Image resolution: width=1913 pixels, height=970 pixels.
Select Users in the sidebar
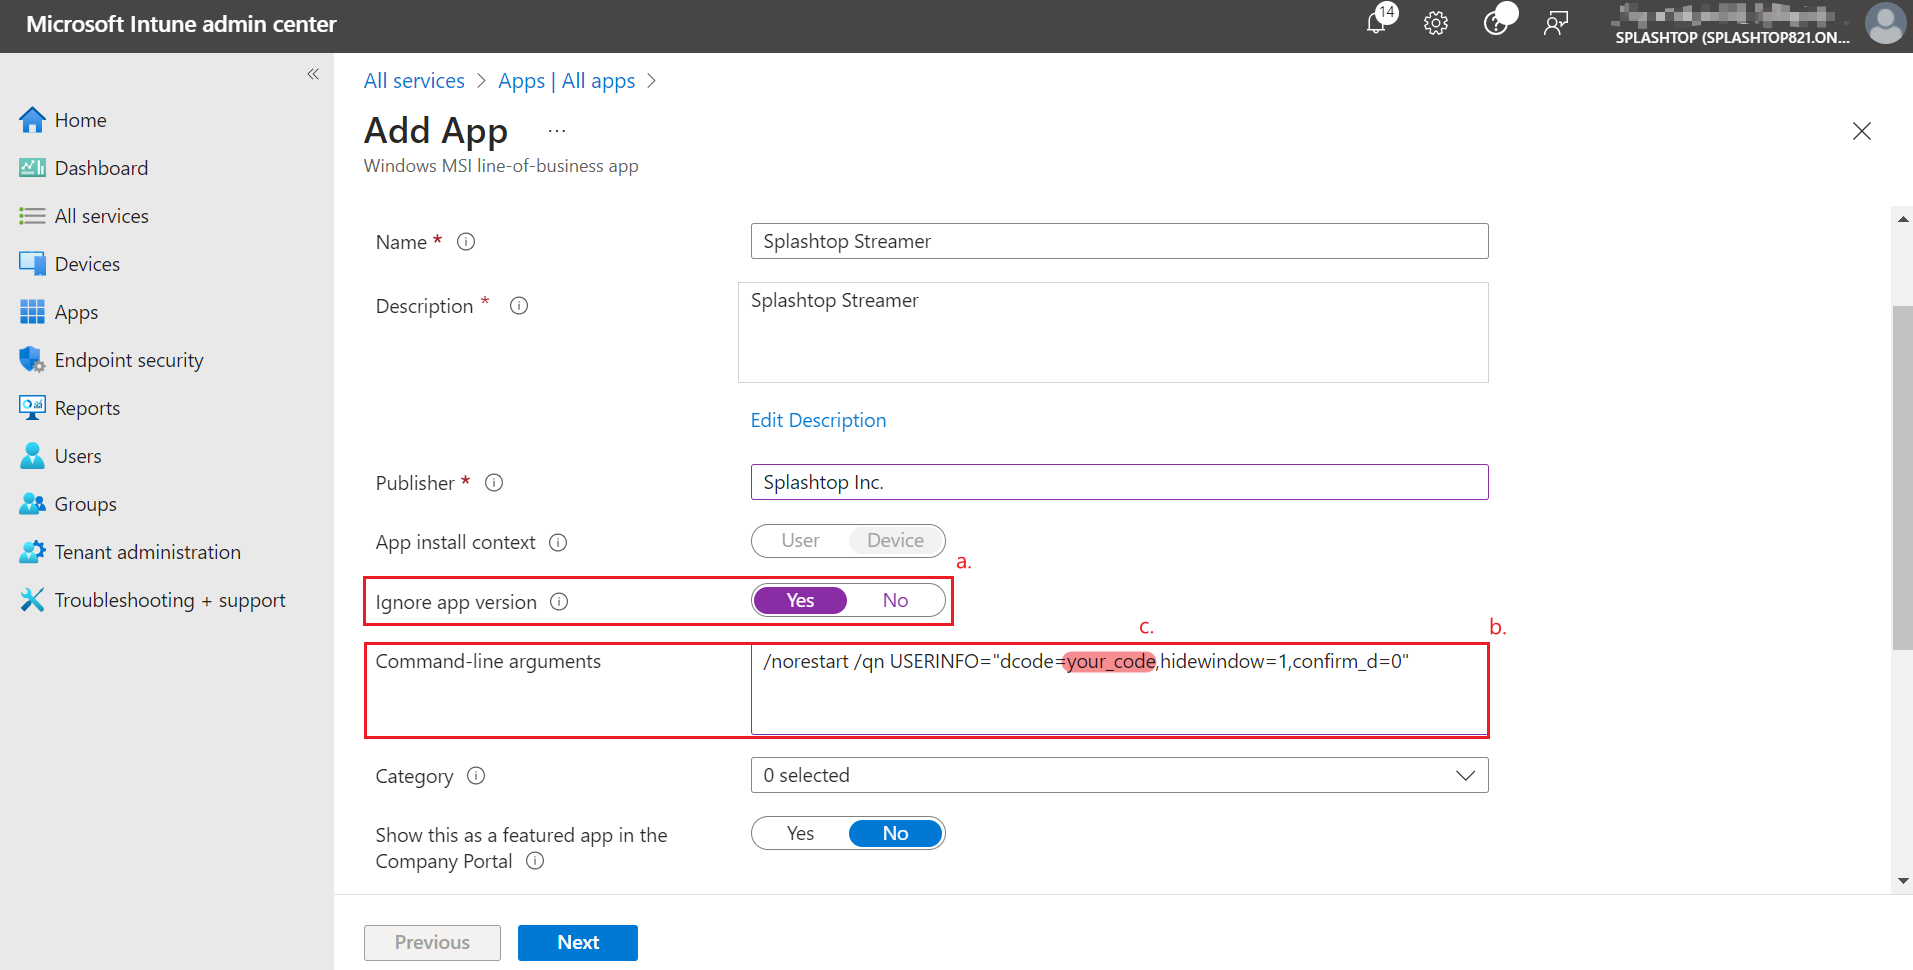pyautogui.click(x=77, y=455)
